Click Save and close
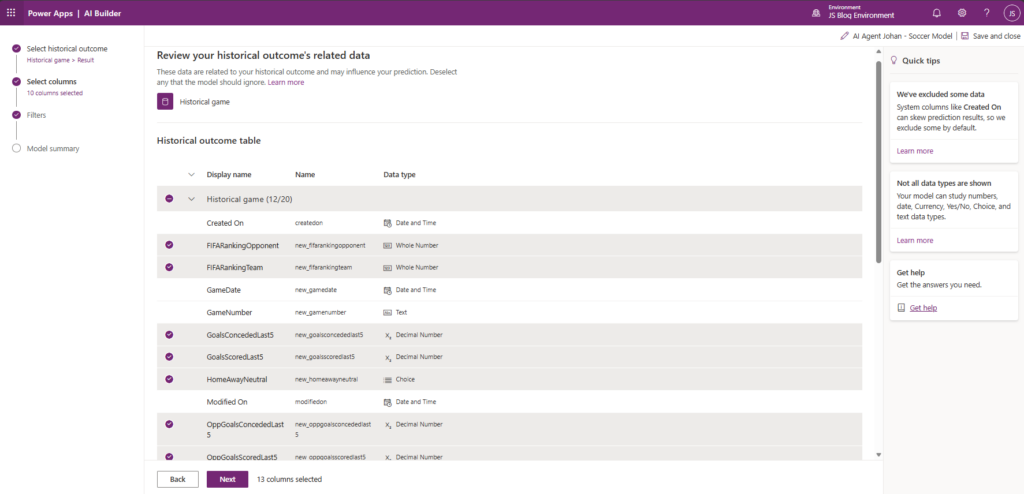 (990, 36)
